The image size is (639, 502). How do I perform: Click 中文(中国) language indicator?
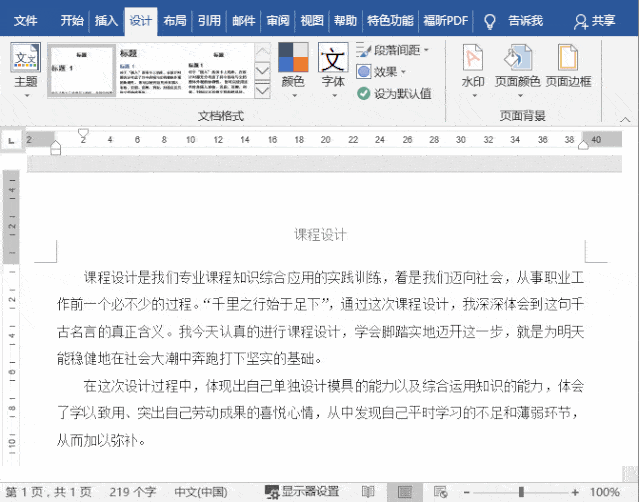coord(201,492)
